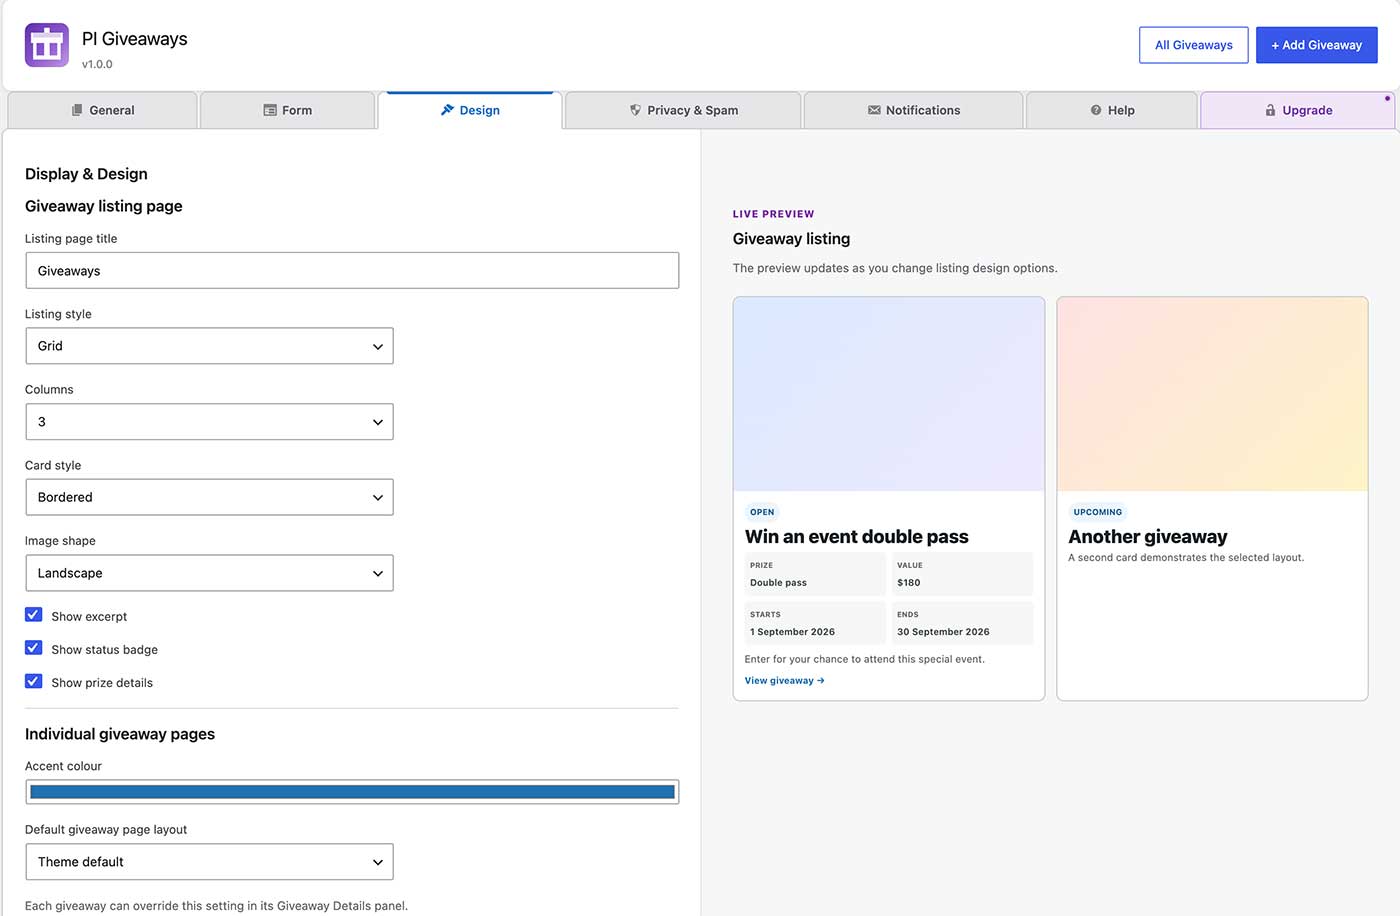Toggle the Show excerpt checkbox
This screenshot has width=1400, height=916.
(33, 615)
